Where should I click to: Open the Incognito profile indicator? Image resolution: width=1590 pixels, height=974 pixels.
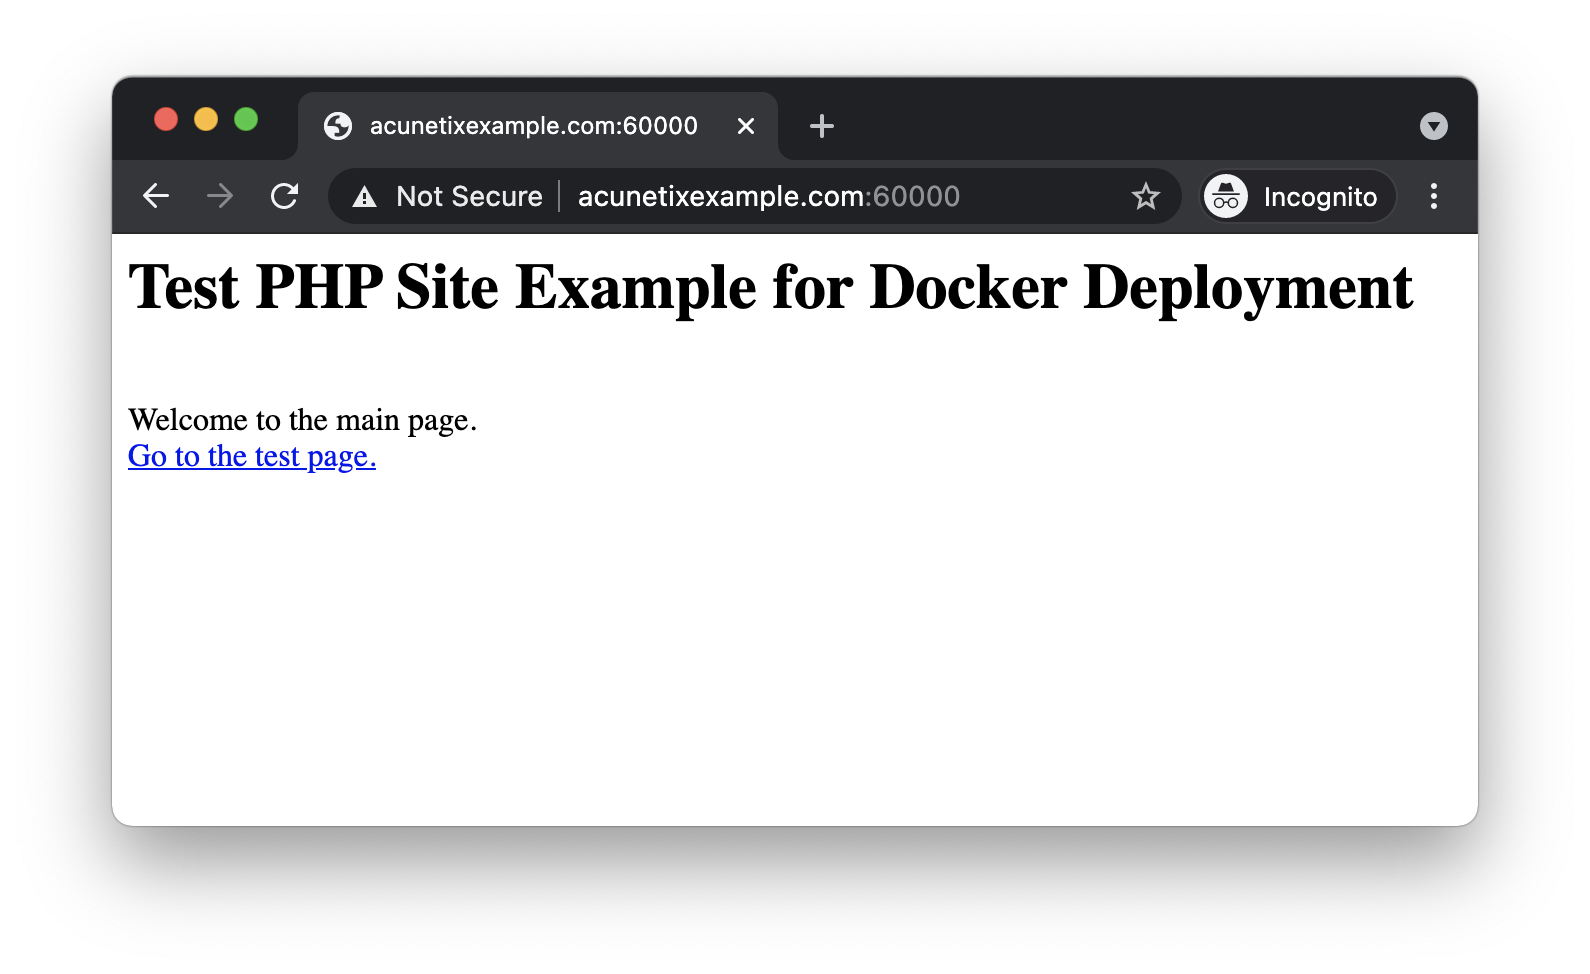pos(1297,197)
